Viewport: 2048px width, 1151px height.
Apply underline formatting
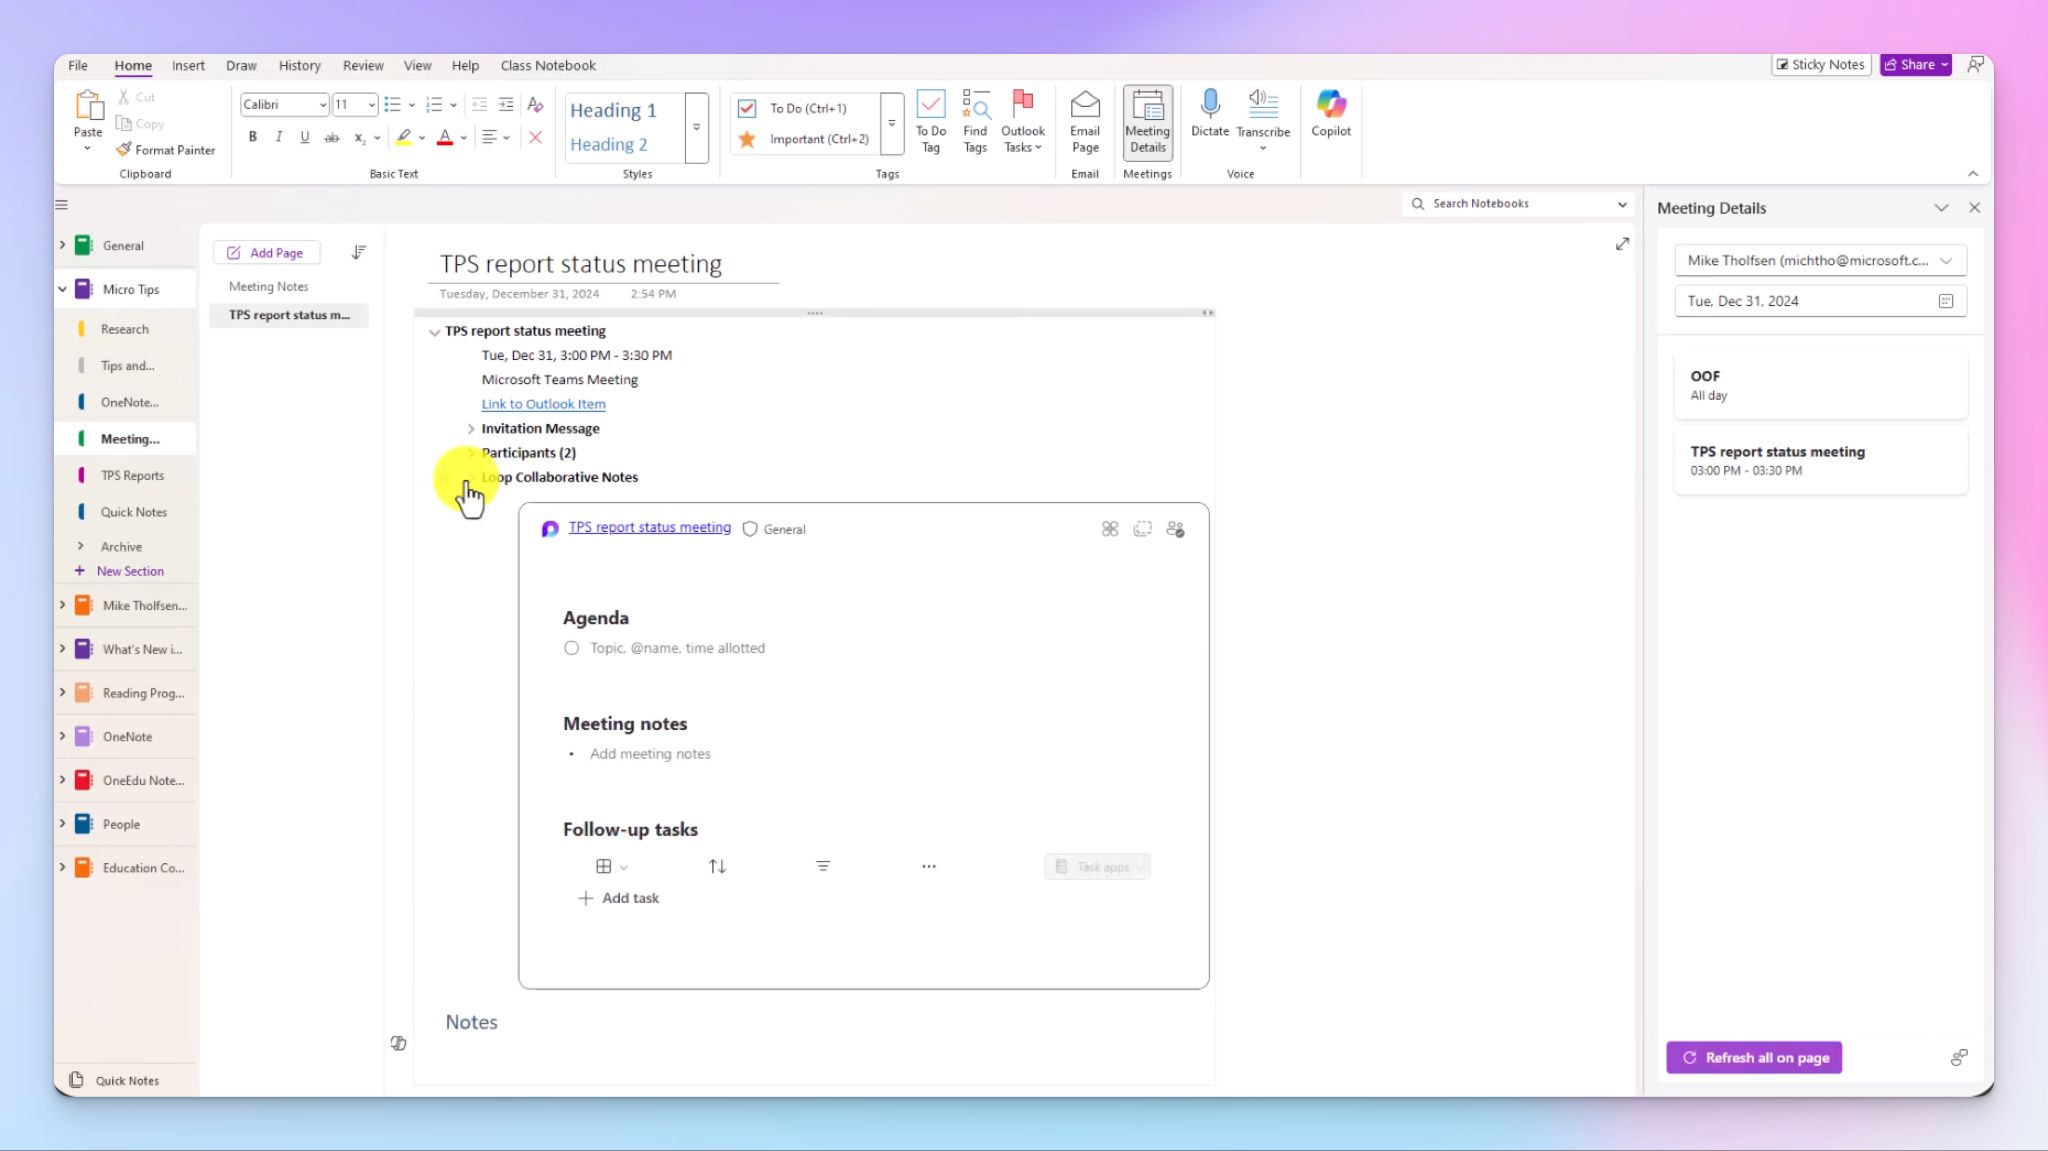point(304,137)
